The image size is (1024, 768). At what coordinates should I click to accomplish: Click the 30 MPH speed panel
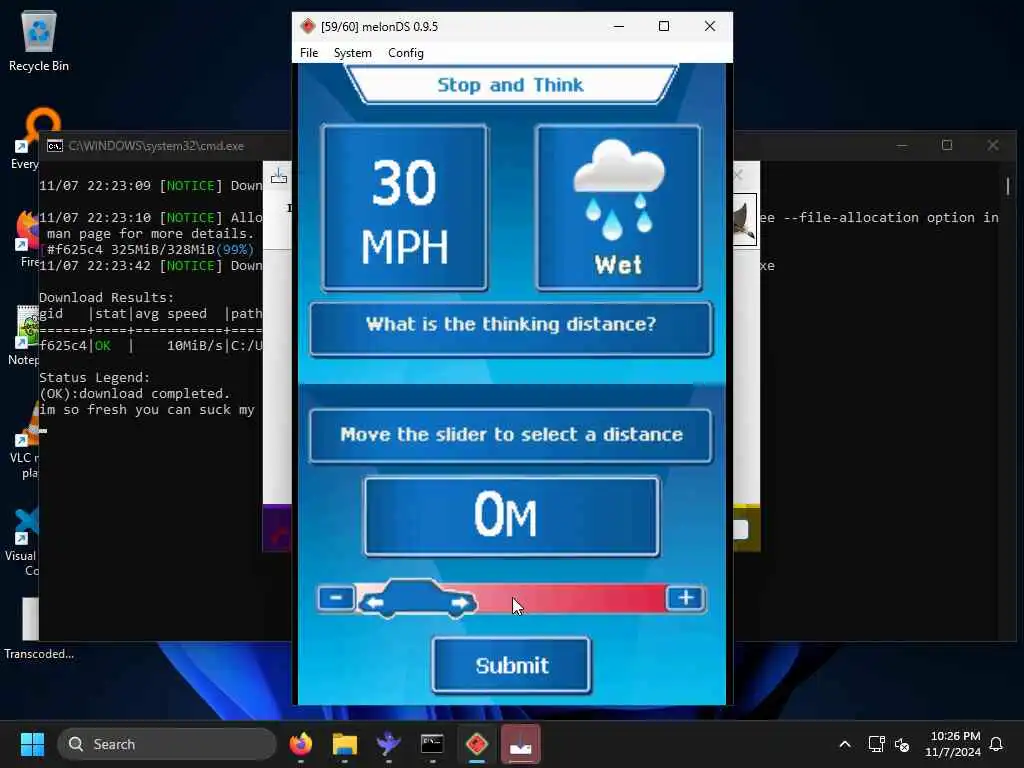(405, 208)
